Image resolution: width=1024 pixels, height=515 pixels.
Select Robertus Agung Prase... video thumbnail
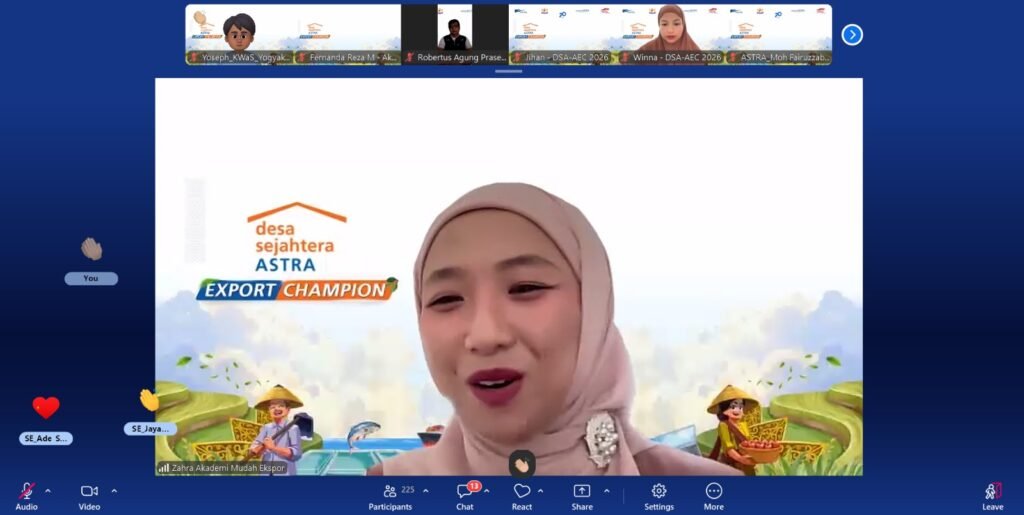pos(455,35)
